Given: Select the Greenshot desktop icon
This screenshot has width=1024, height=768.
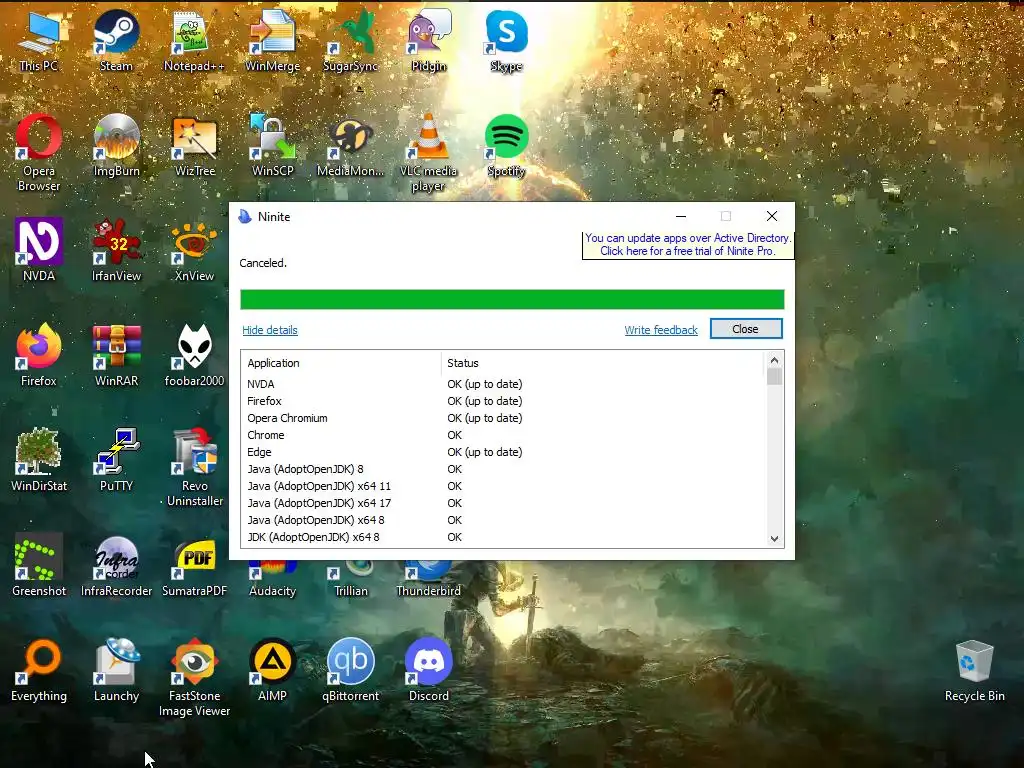Looking at the screenshot, I should click(39, 565).
